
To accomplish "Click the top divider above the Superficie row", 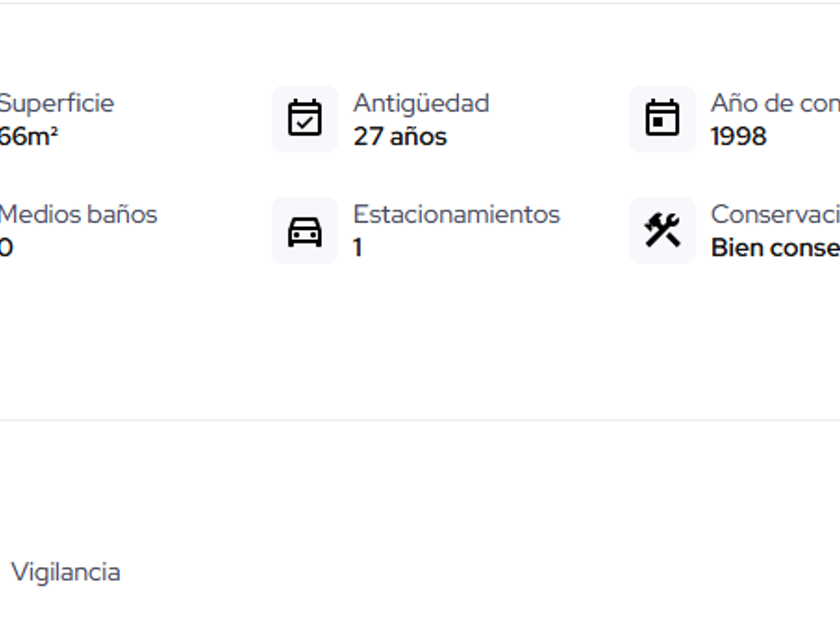I will click(420, 3).
